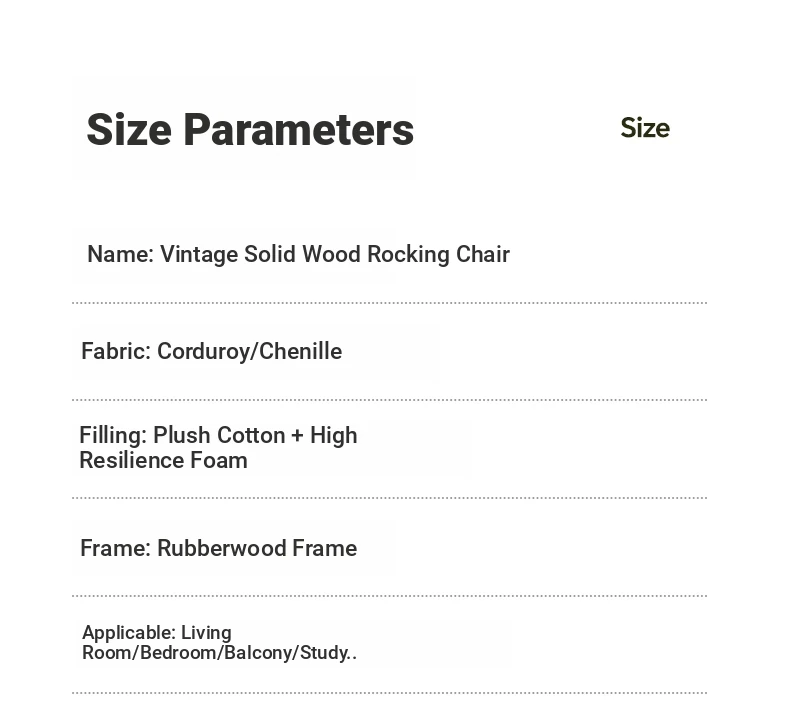Image resolution: width=790 pixels, height=726 pixels.
Task: Click the "Size Parameters" heading
Action: pyautogui.click(x=250, y=130)
